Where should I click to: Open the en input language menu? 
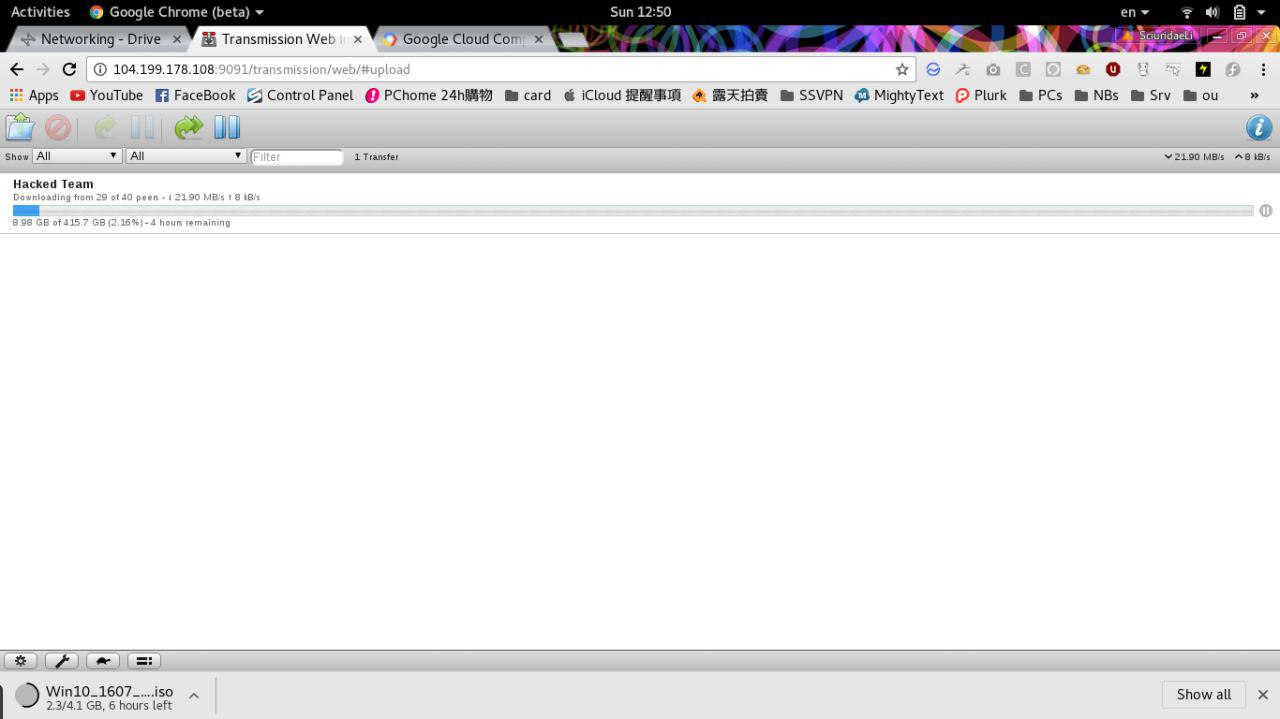(x=1134, y=12)
